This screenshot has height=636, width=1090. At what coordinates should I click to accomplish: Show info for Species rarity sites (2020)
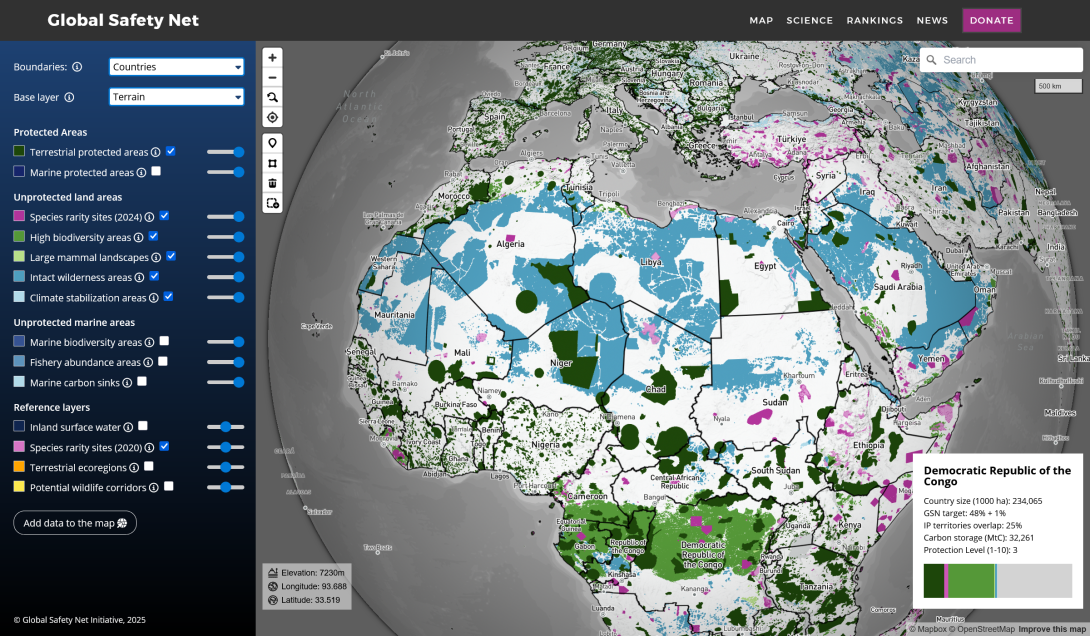click(149, 448)
